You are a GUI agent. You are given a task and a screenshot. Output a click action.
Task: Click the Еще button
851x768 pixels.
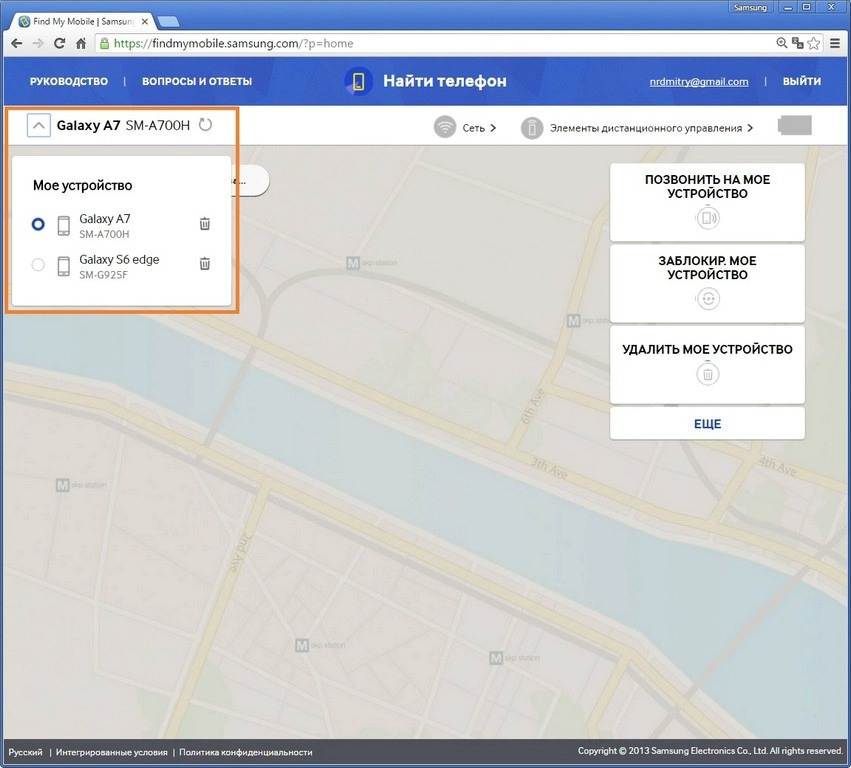[x=707, y=424]
